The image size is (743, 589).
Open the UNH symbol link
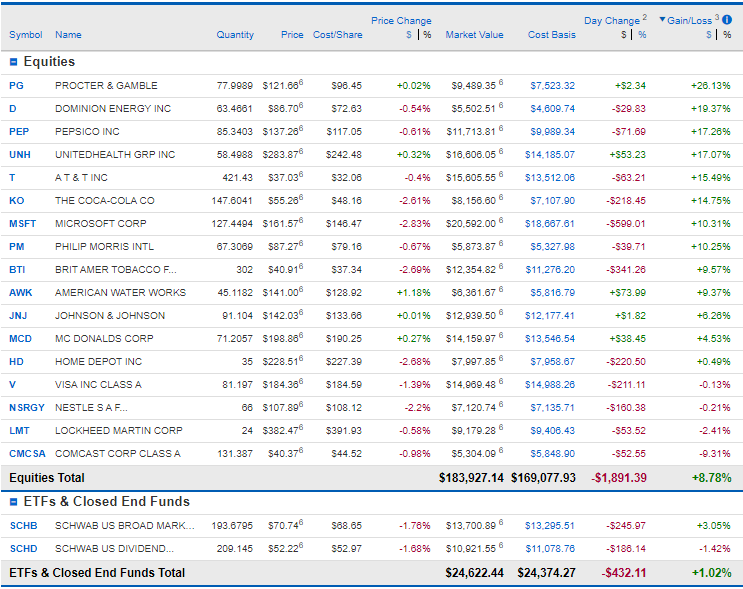(20, 154)
